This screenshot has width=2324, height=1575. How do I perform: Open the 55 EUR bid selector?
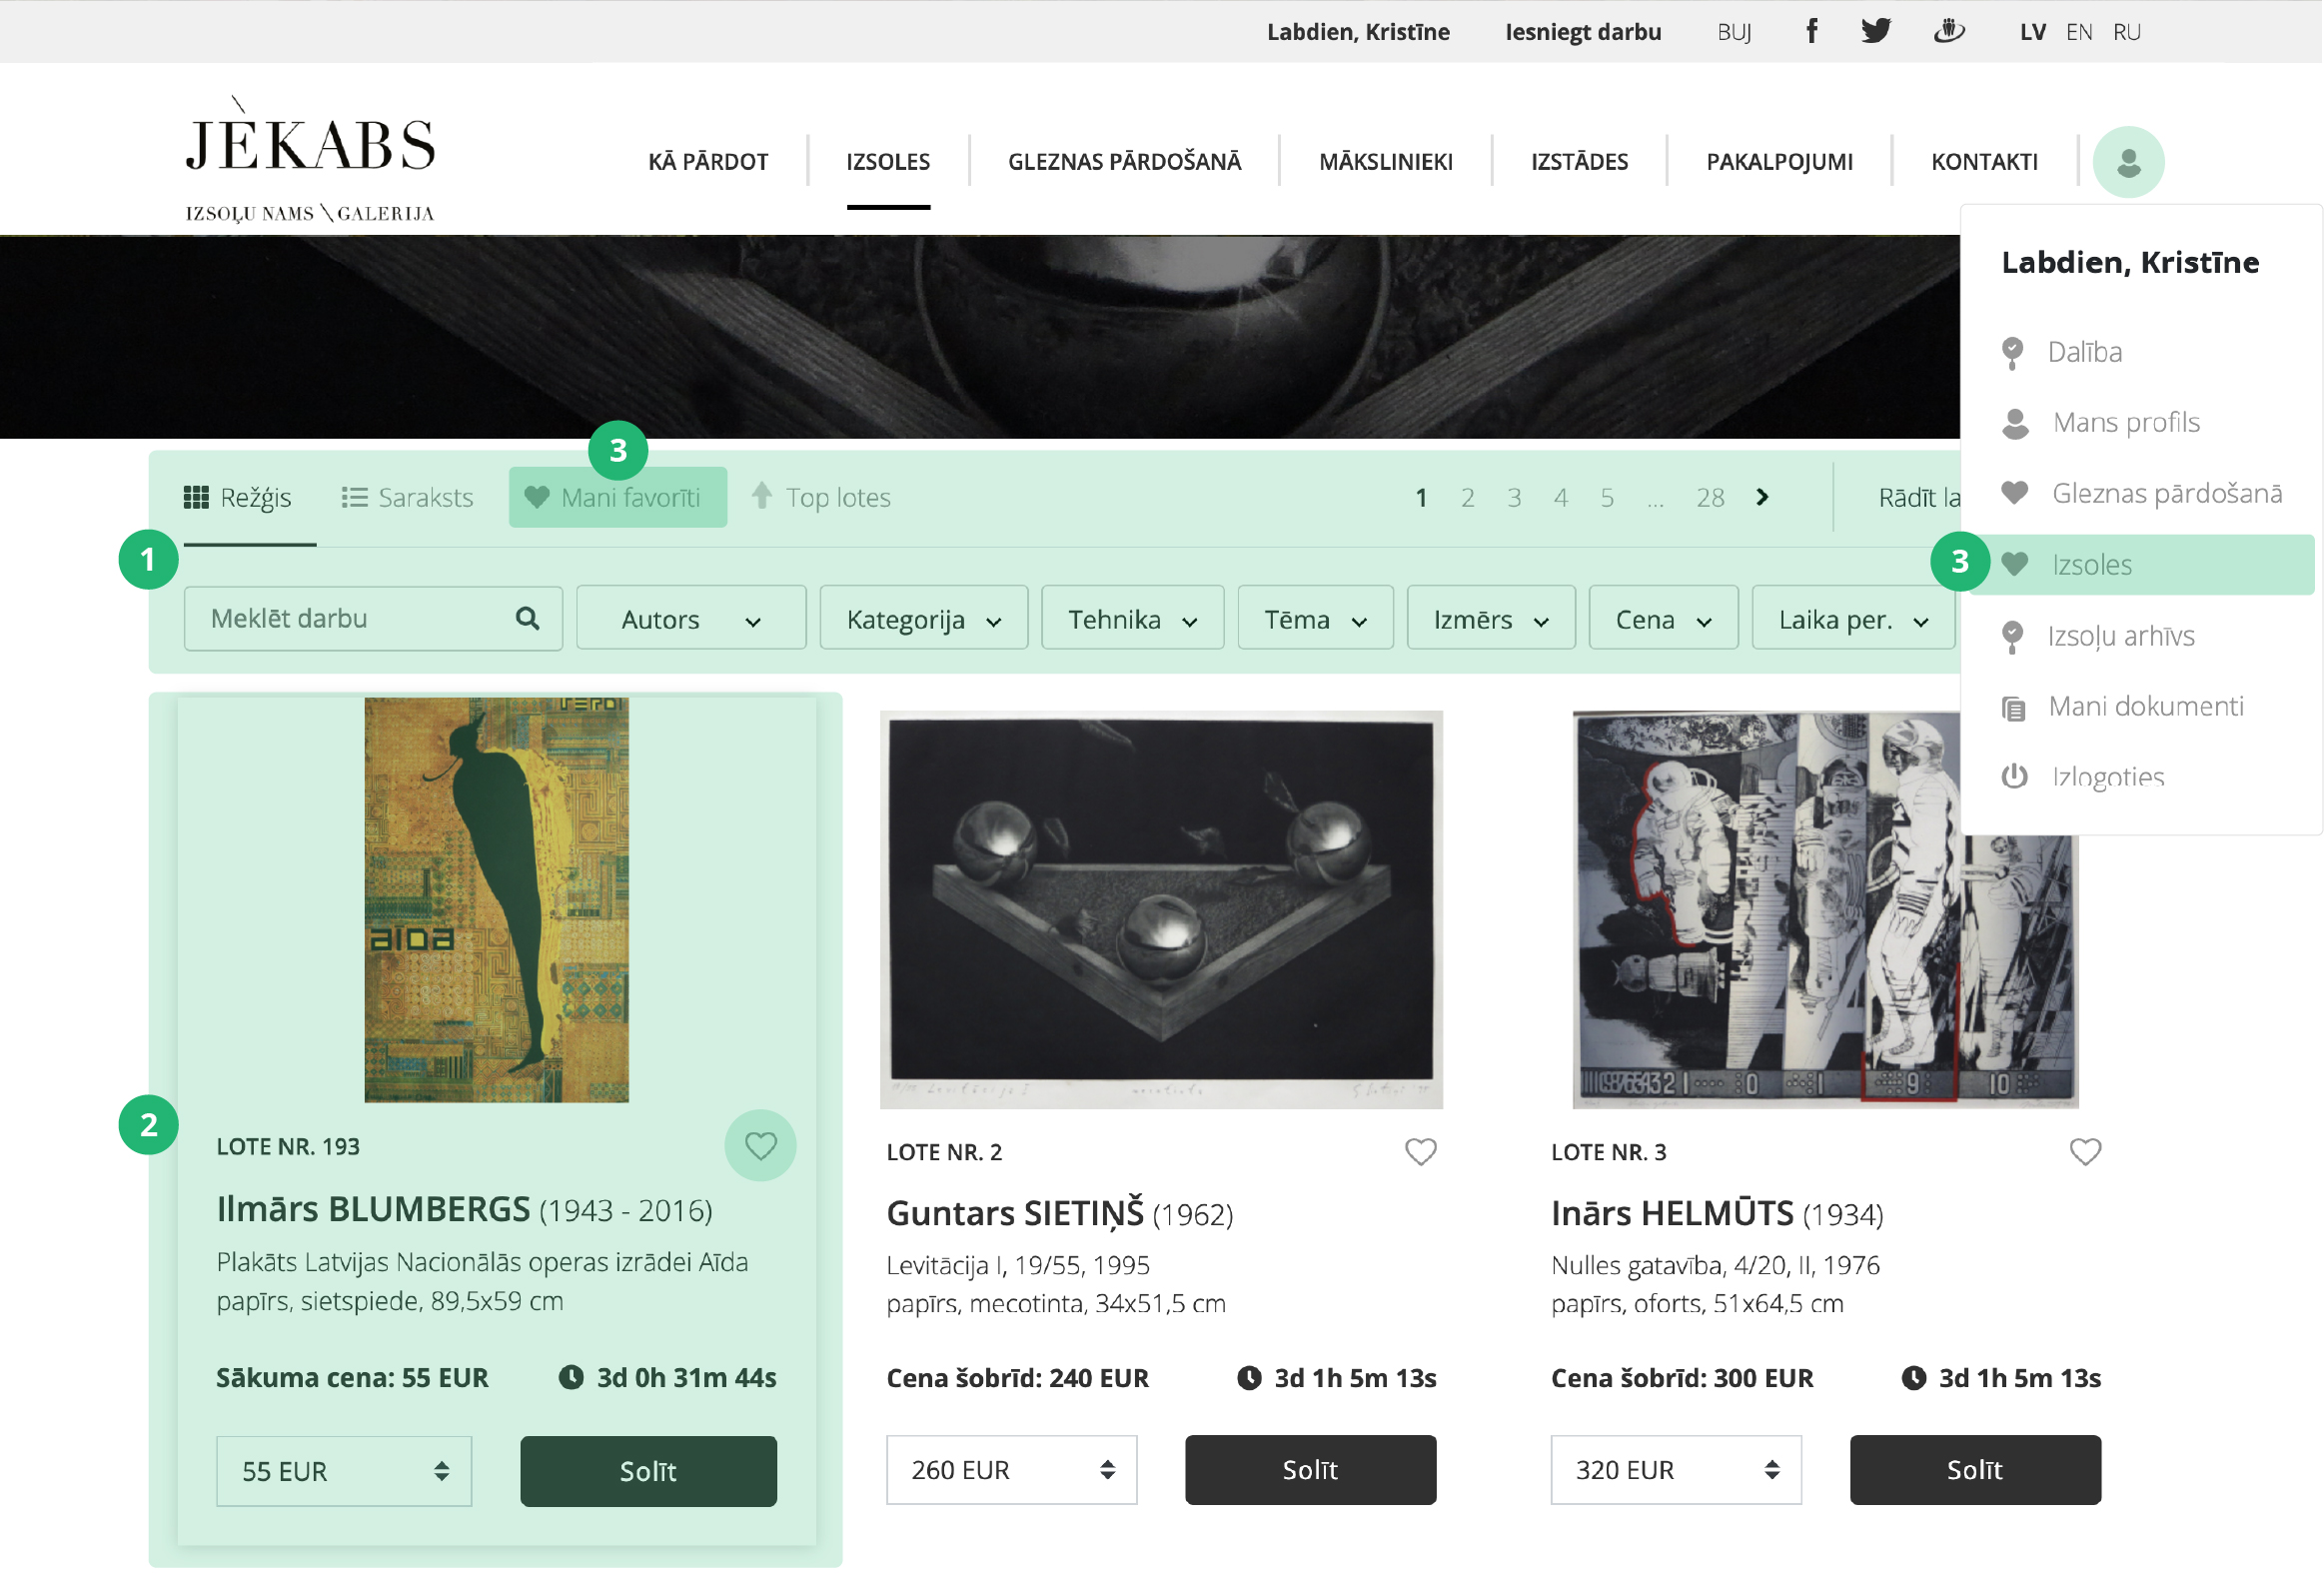click(x=344, y=1471)
